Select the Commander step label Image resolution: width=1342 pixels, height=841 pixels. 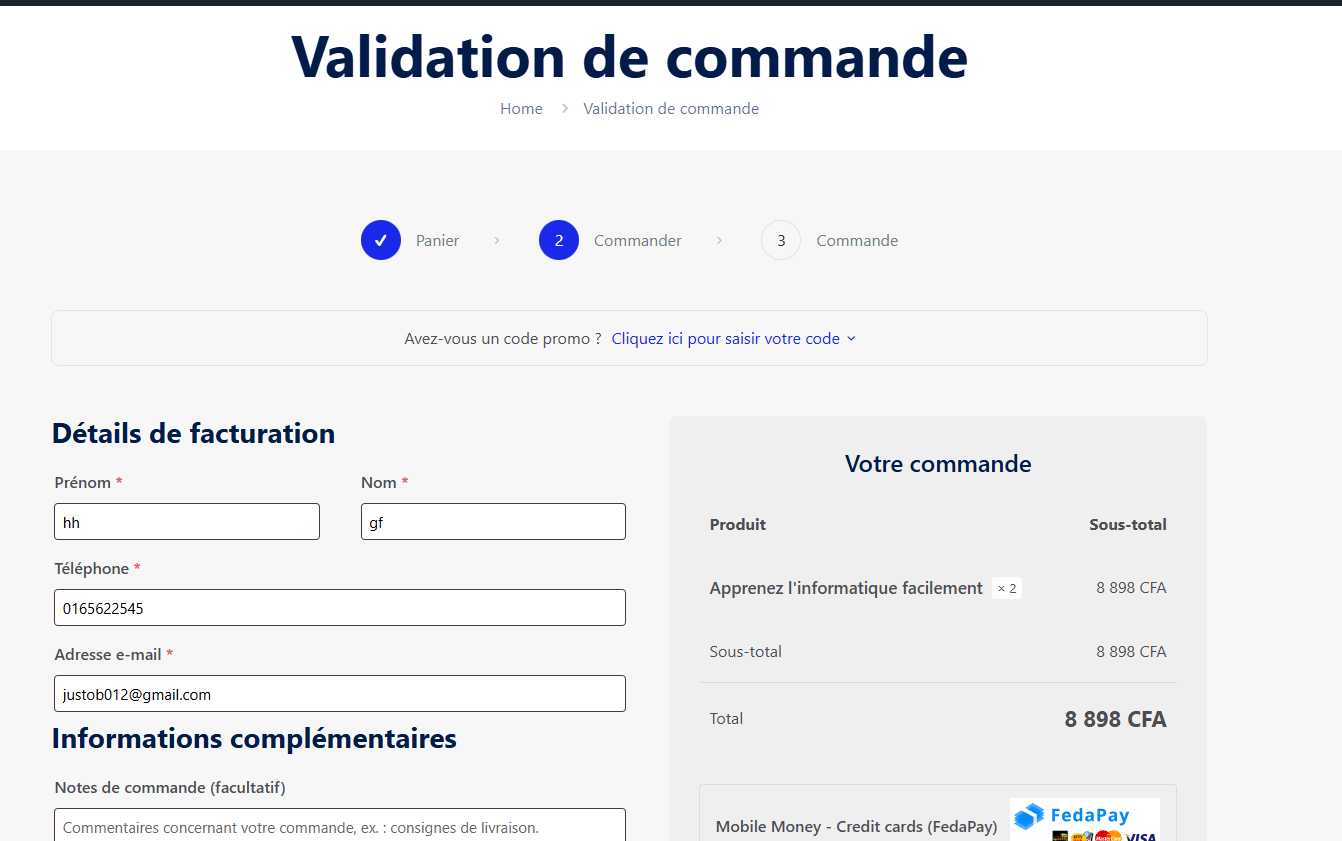(x=638, y=240)
